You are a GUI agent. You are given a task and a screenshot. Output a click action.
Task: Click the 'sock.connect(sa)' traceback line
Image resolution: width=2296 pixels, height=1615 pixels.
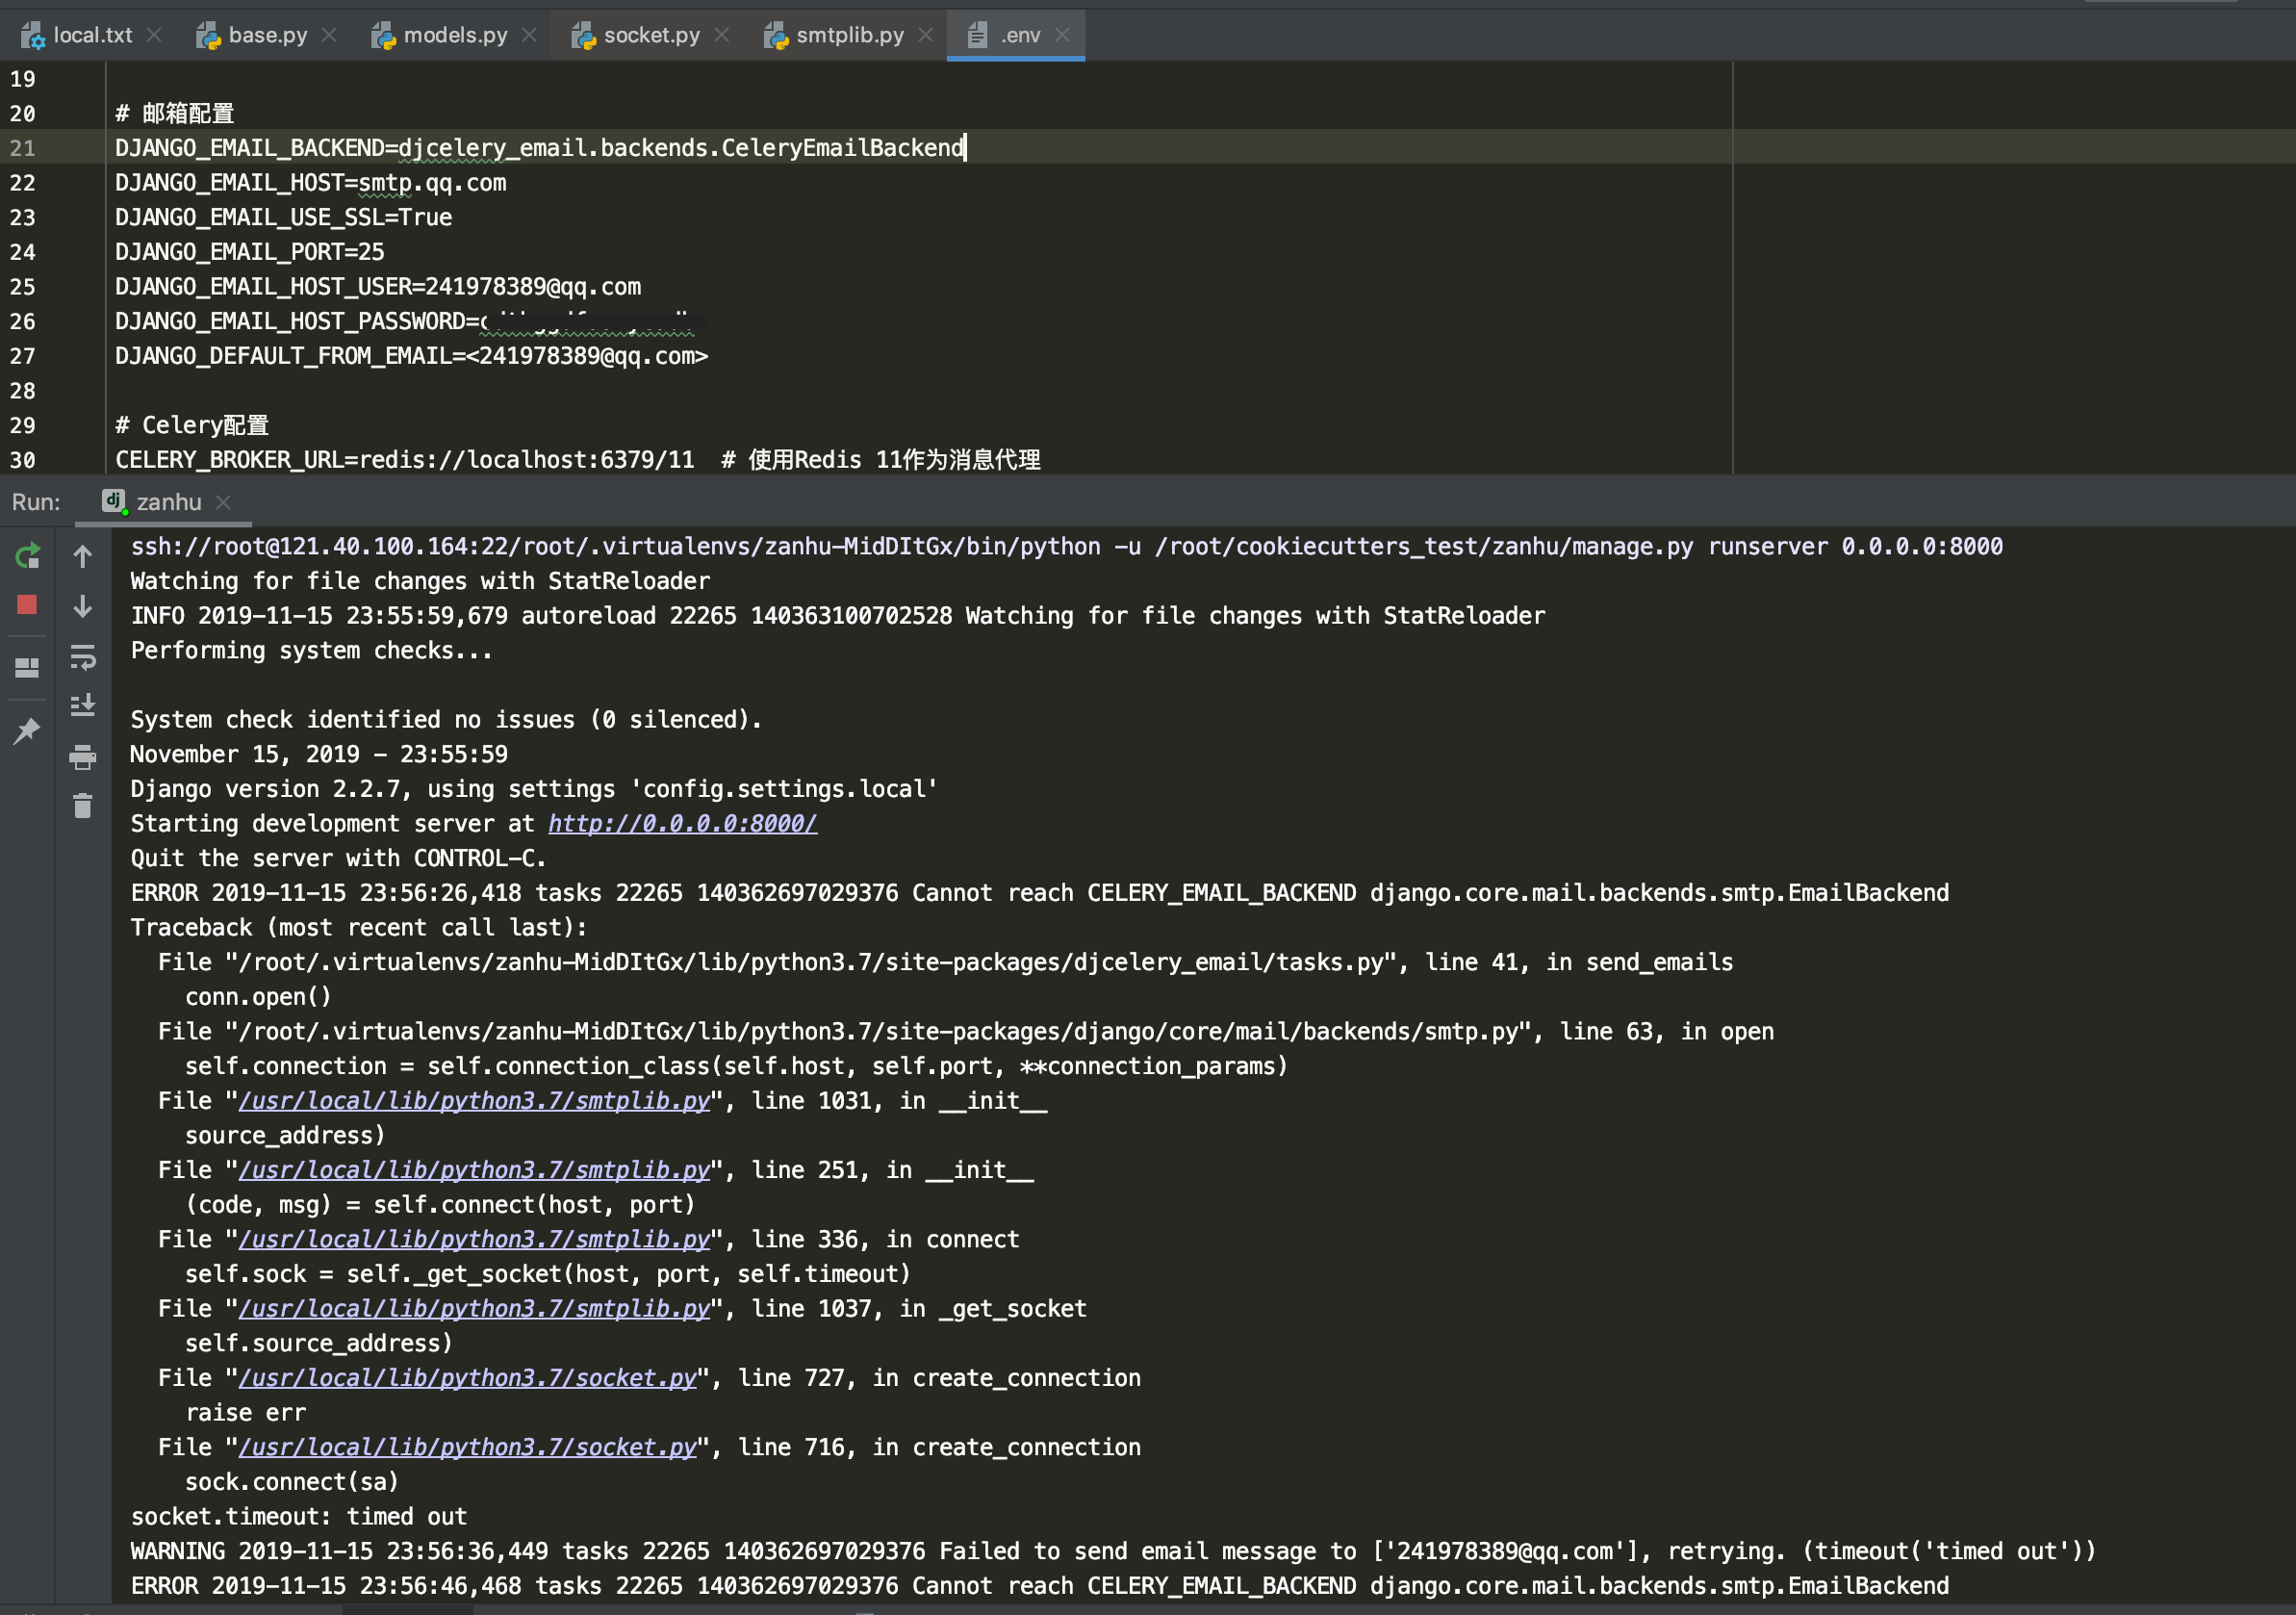[292, 1482]
